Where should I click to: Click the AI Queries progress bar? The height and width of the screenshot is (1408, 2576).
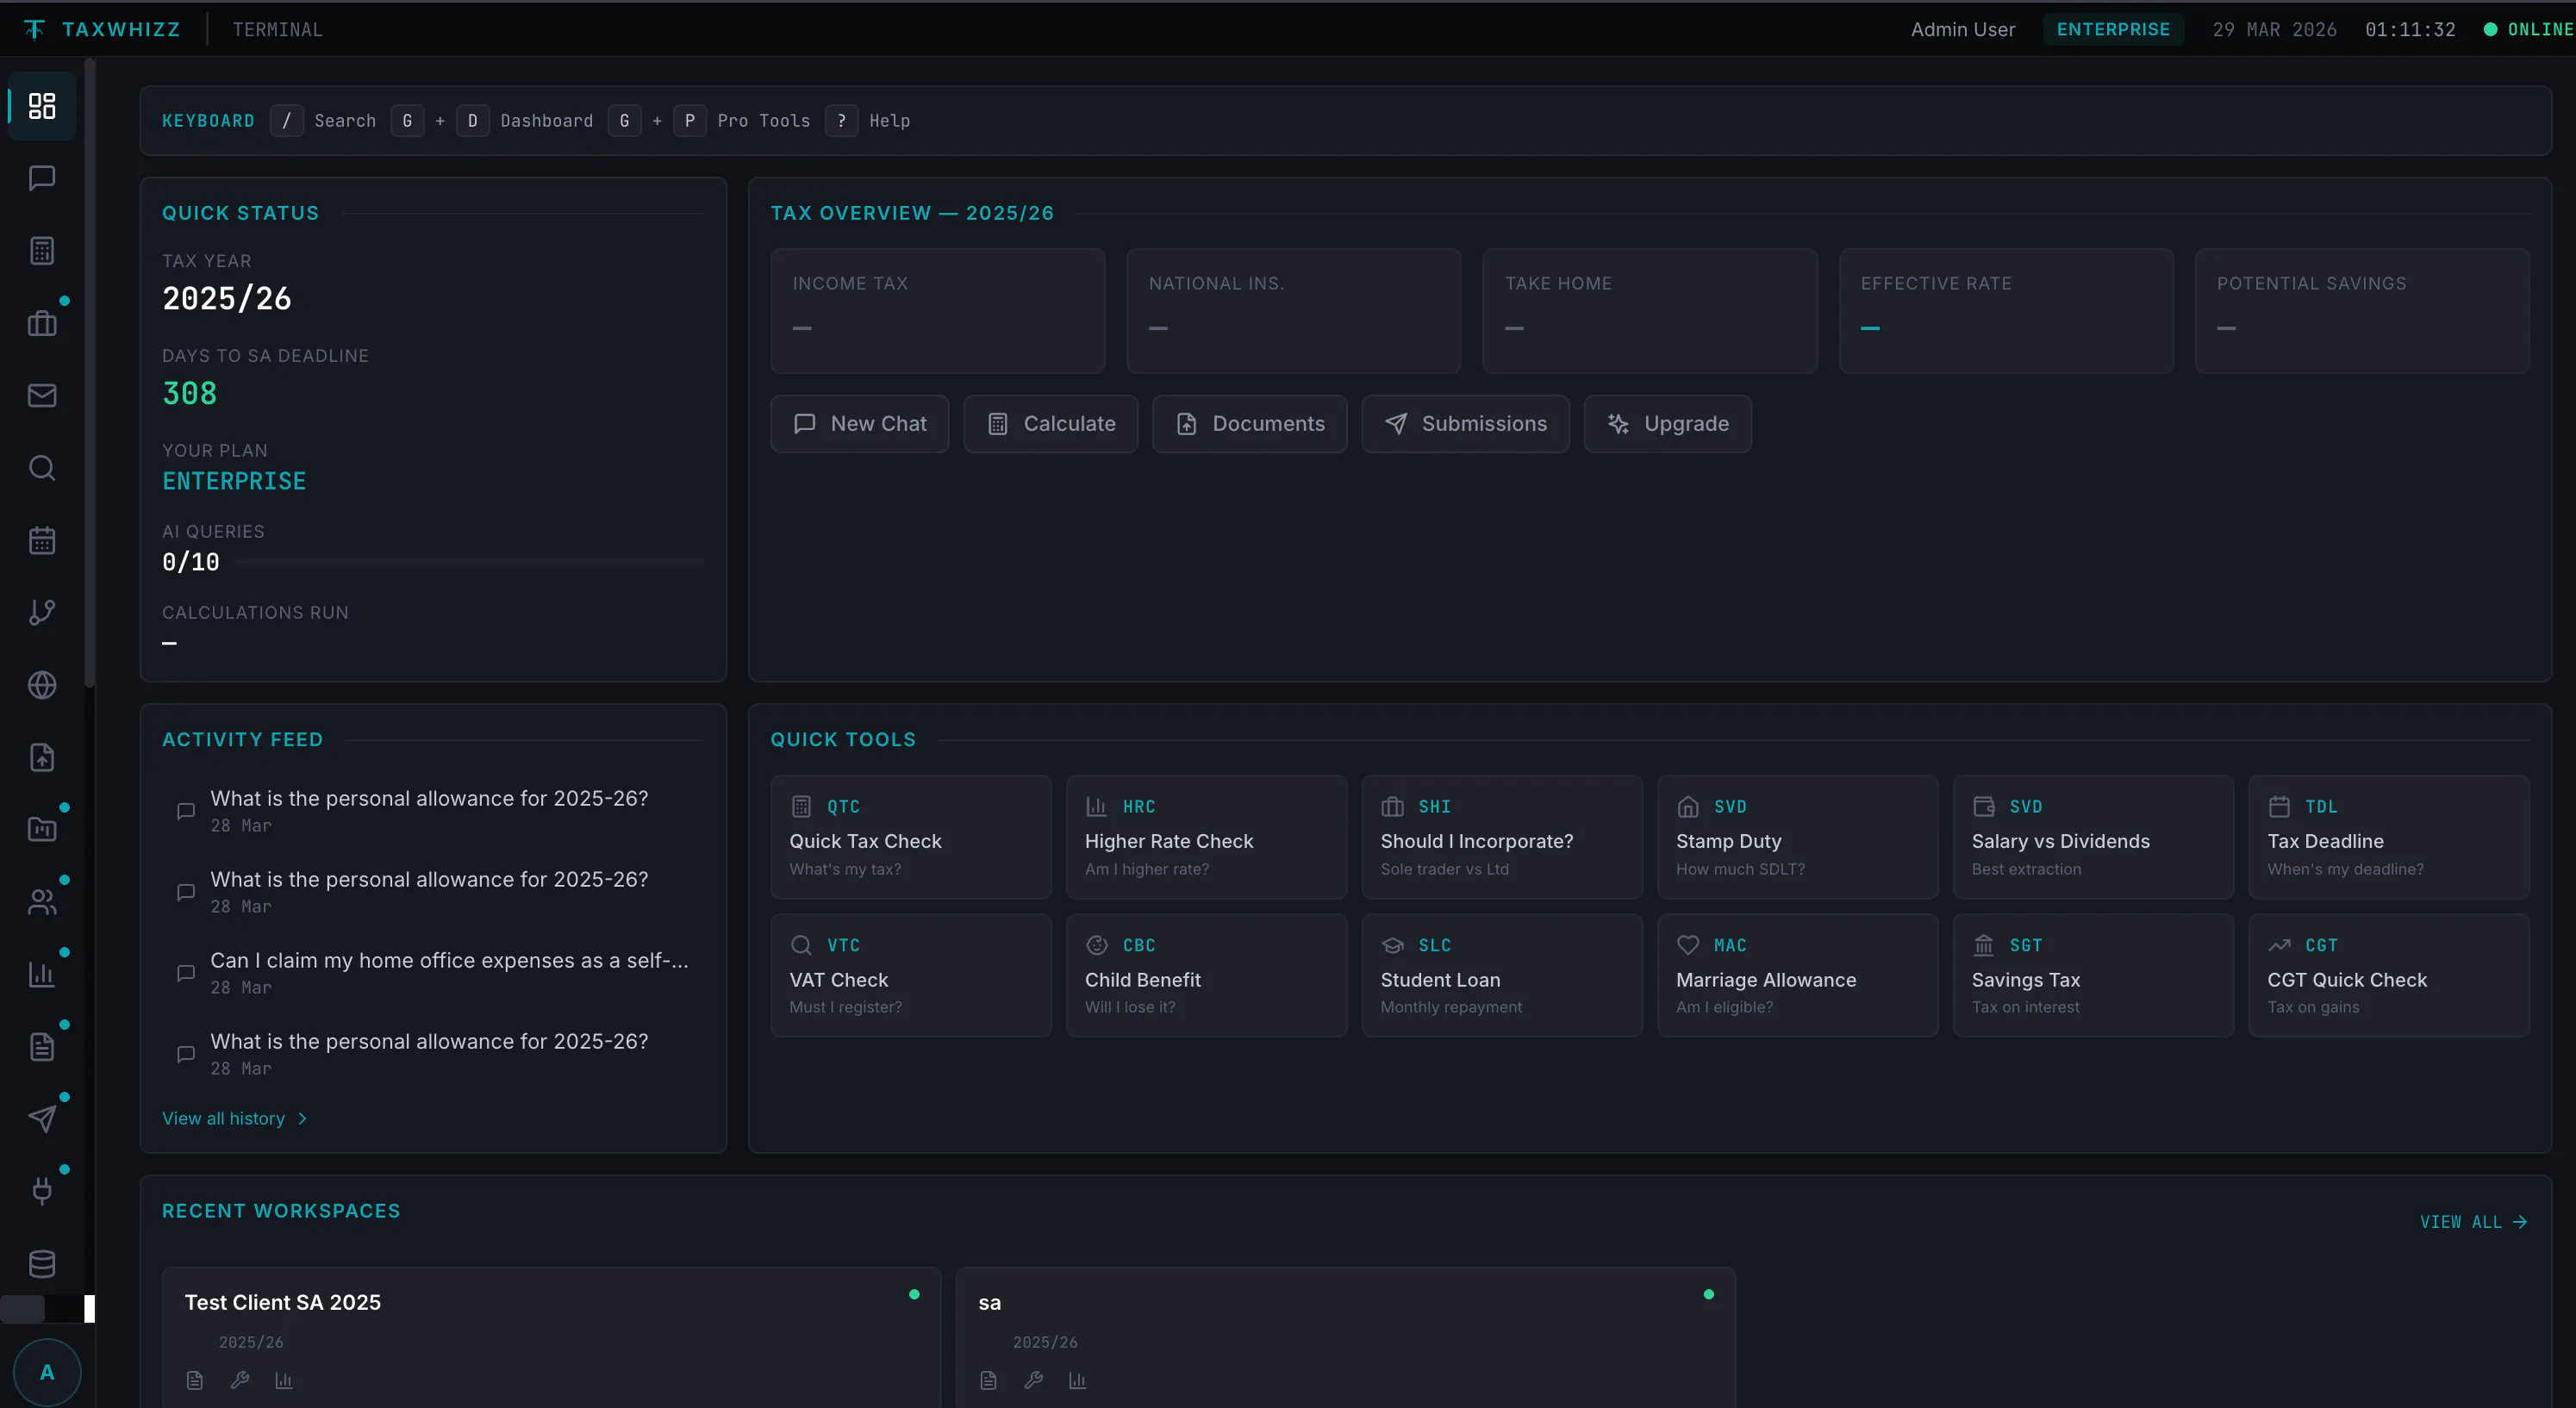(x=471, y=562)
